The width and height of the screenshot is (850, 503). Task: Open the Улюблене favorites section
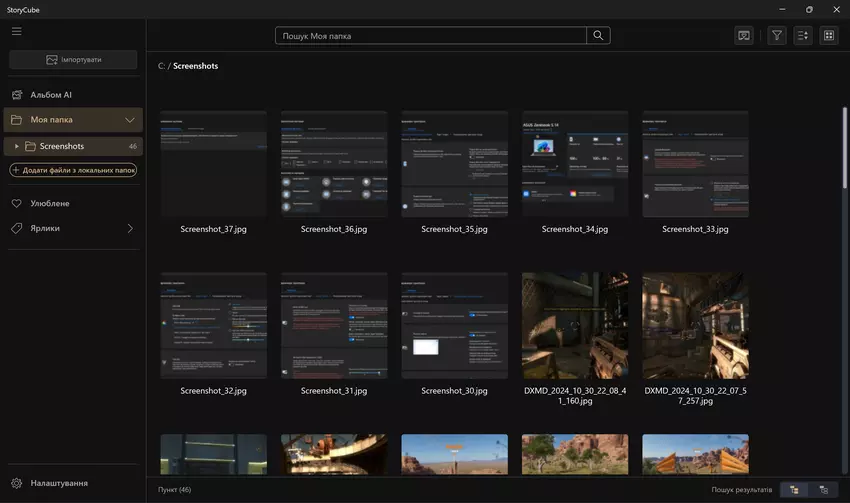[50, 203]
